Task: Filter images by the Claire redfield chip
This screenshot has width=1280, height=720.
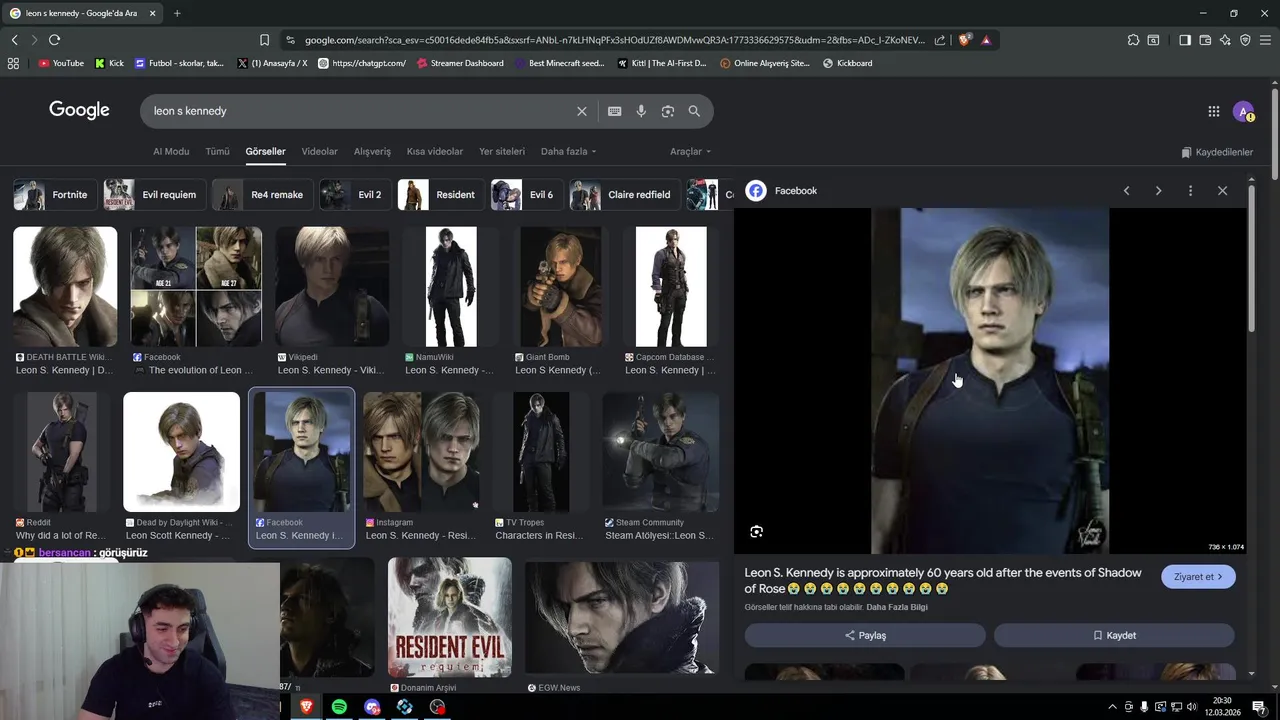Action: 625,195
